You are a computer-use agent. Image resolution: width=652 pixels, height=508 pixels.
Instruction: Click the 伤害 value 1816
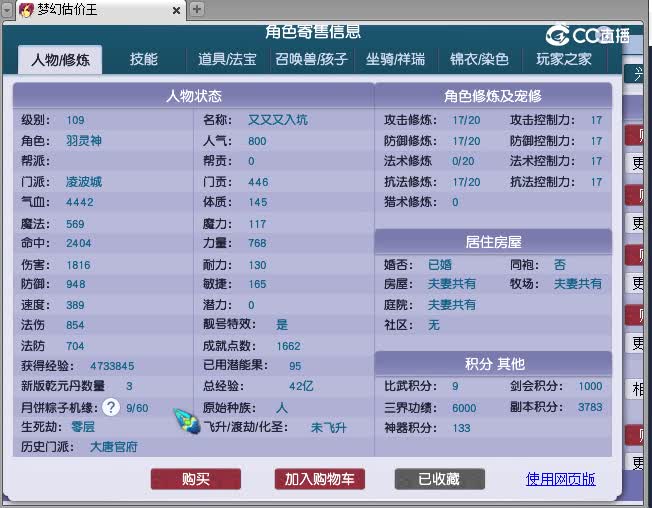click(78, 265)
